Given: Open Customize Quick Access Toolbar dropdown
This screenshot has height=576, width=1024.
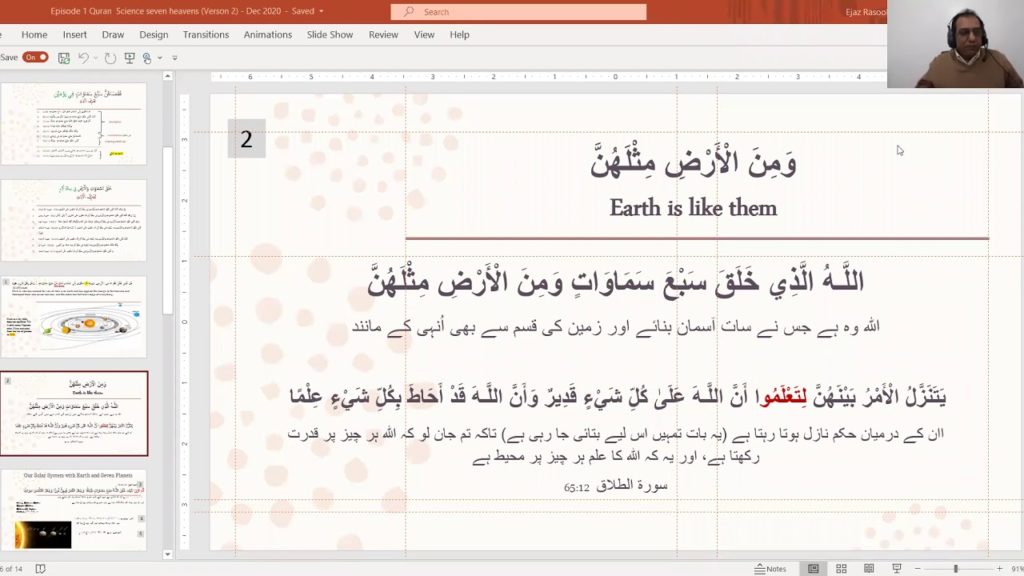Looking at the screenshot, I should tap(174, 58).
